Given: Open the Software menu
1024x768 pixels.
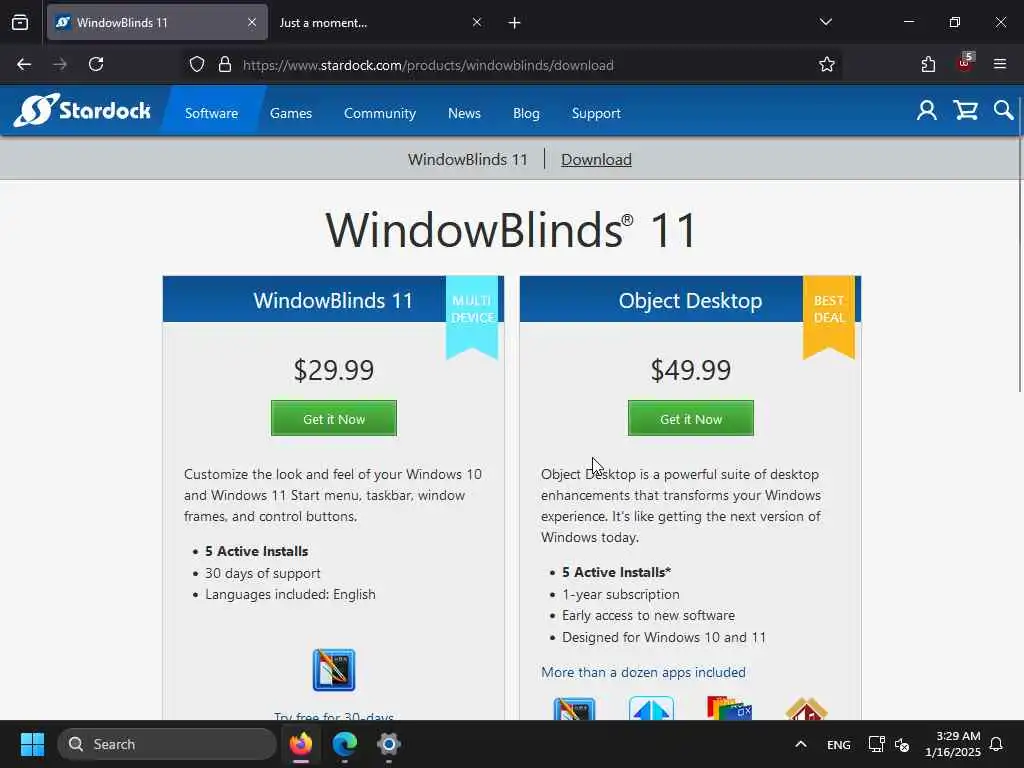Looking at the screenshot, I should (211, 113).
